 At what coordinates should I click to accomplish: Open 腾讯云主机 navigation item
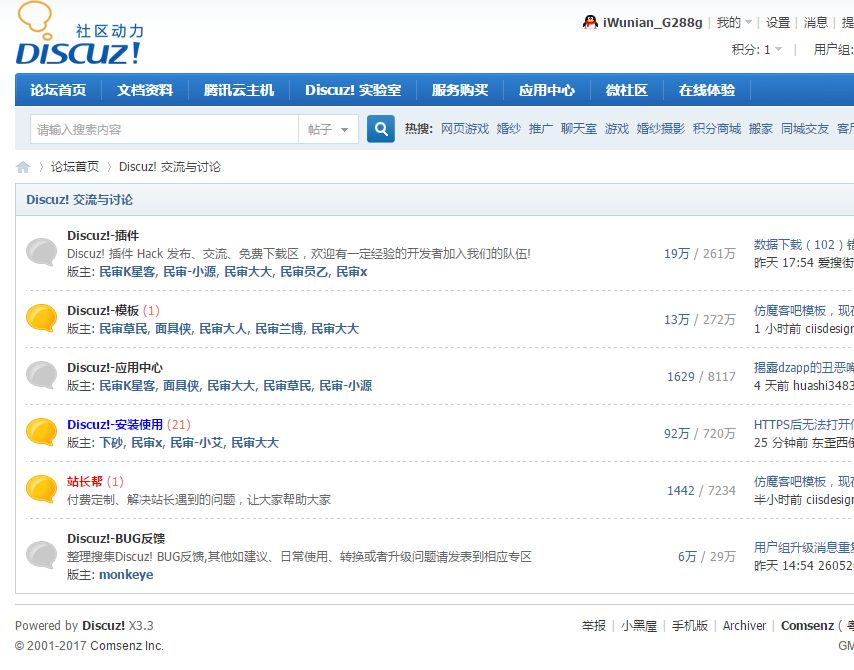tap(239, 90)
